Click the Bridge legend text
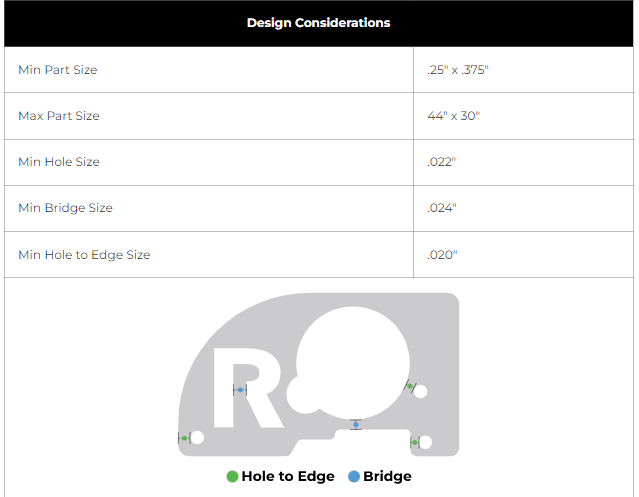The image size is (639, 497). pyautogui.click(x=387, y=477)
